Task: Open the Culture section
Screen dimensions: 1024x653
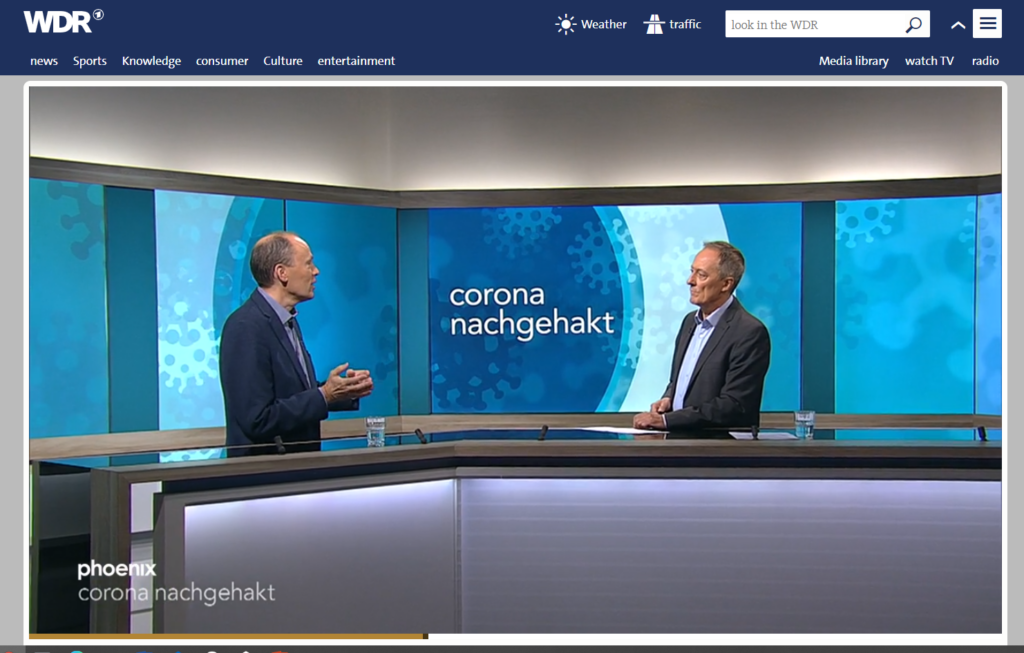Action: pyautogui.click(x=283, y=61)
